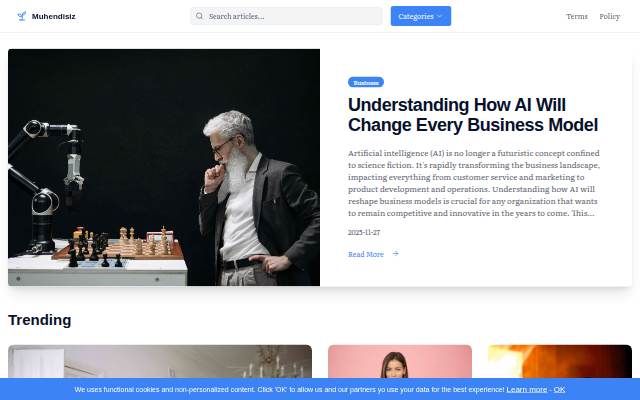Click the article excerpt about Artificial intelligence

[x=474, y=183]
